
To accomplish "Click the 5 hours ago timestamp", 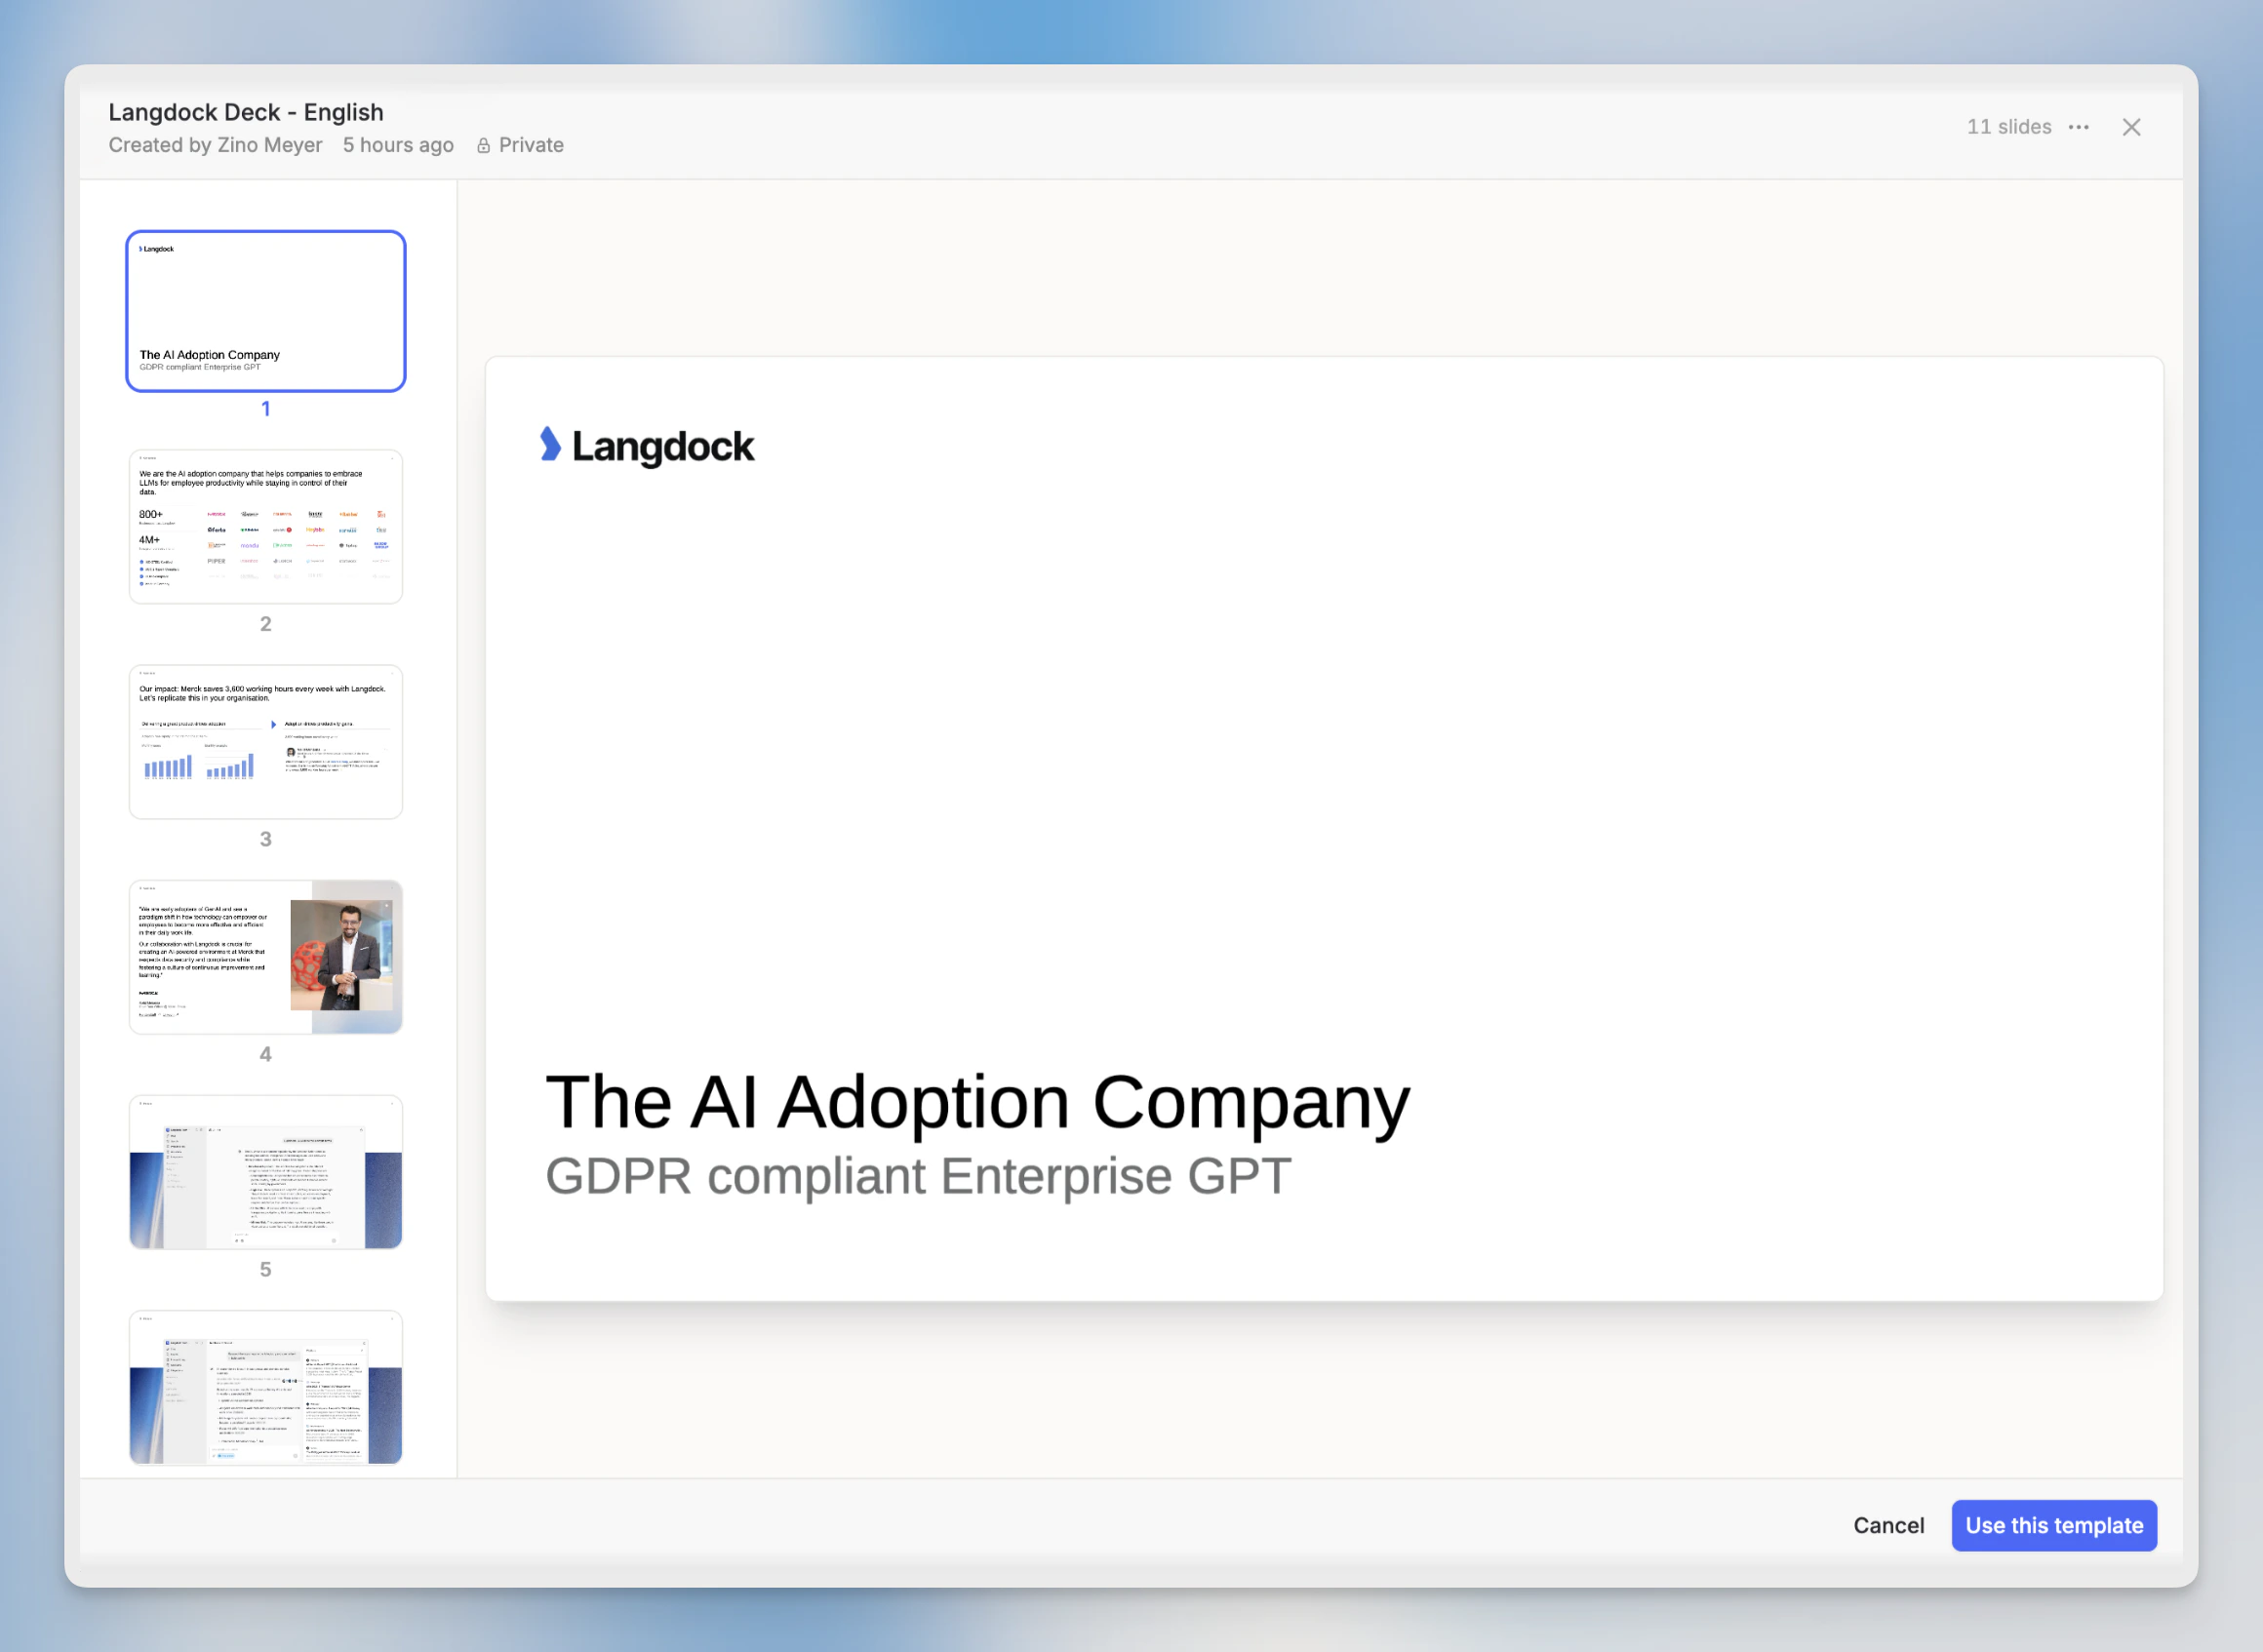I will coord(397,145).
